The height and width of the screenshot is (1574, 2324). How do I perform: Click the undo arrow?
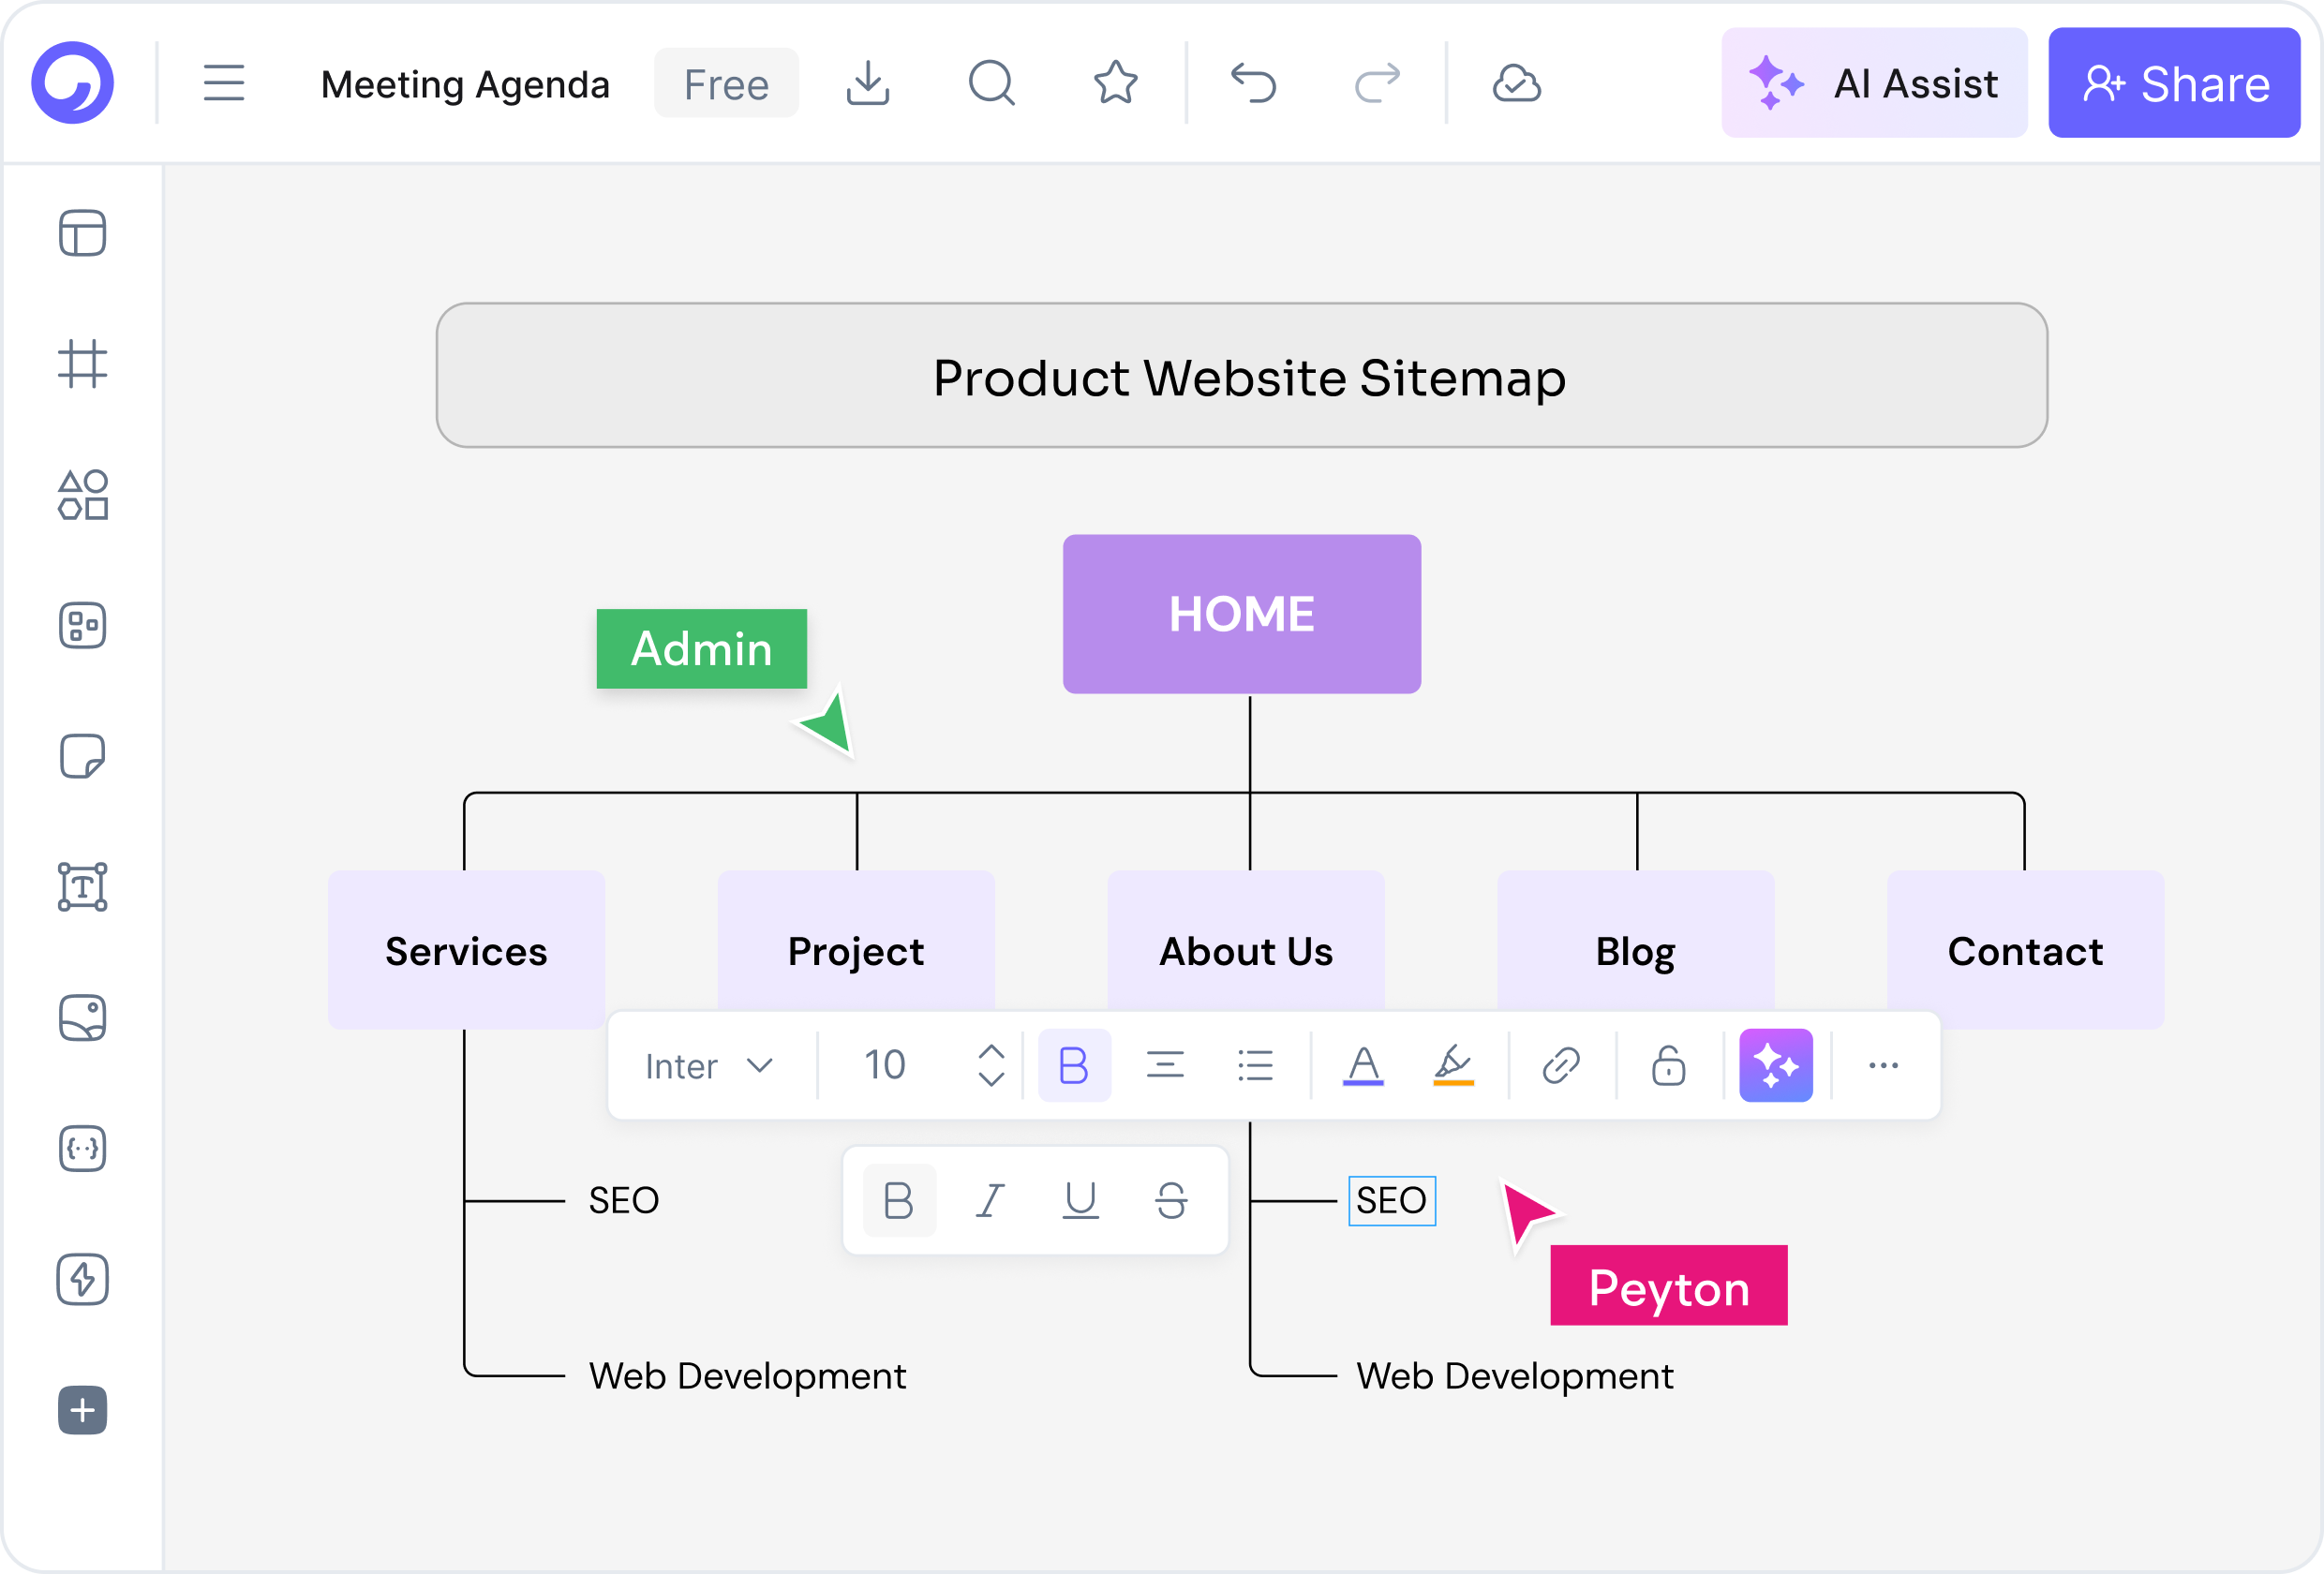(1253, 83)
